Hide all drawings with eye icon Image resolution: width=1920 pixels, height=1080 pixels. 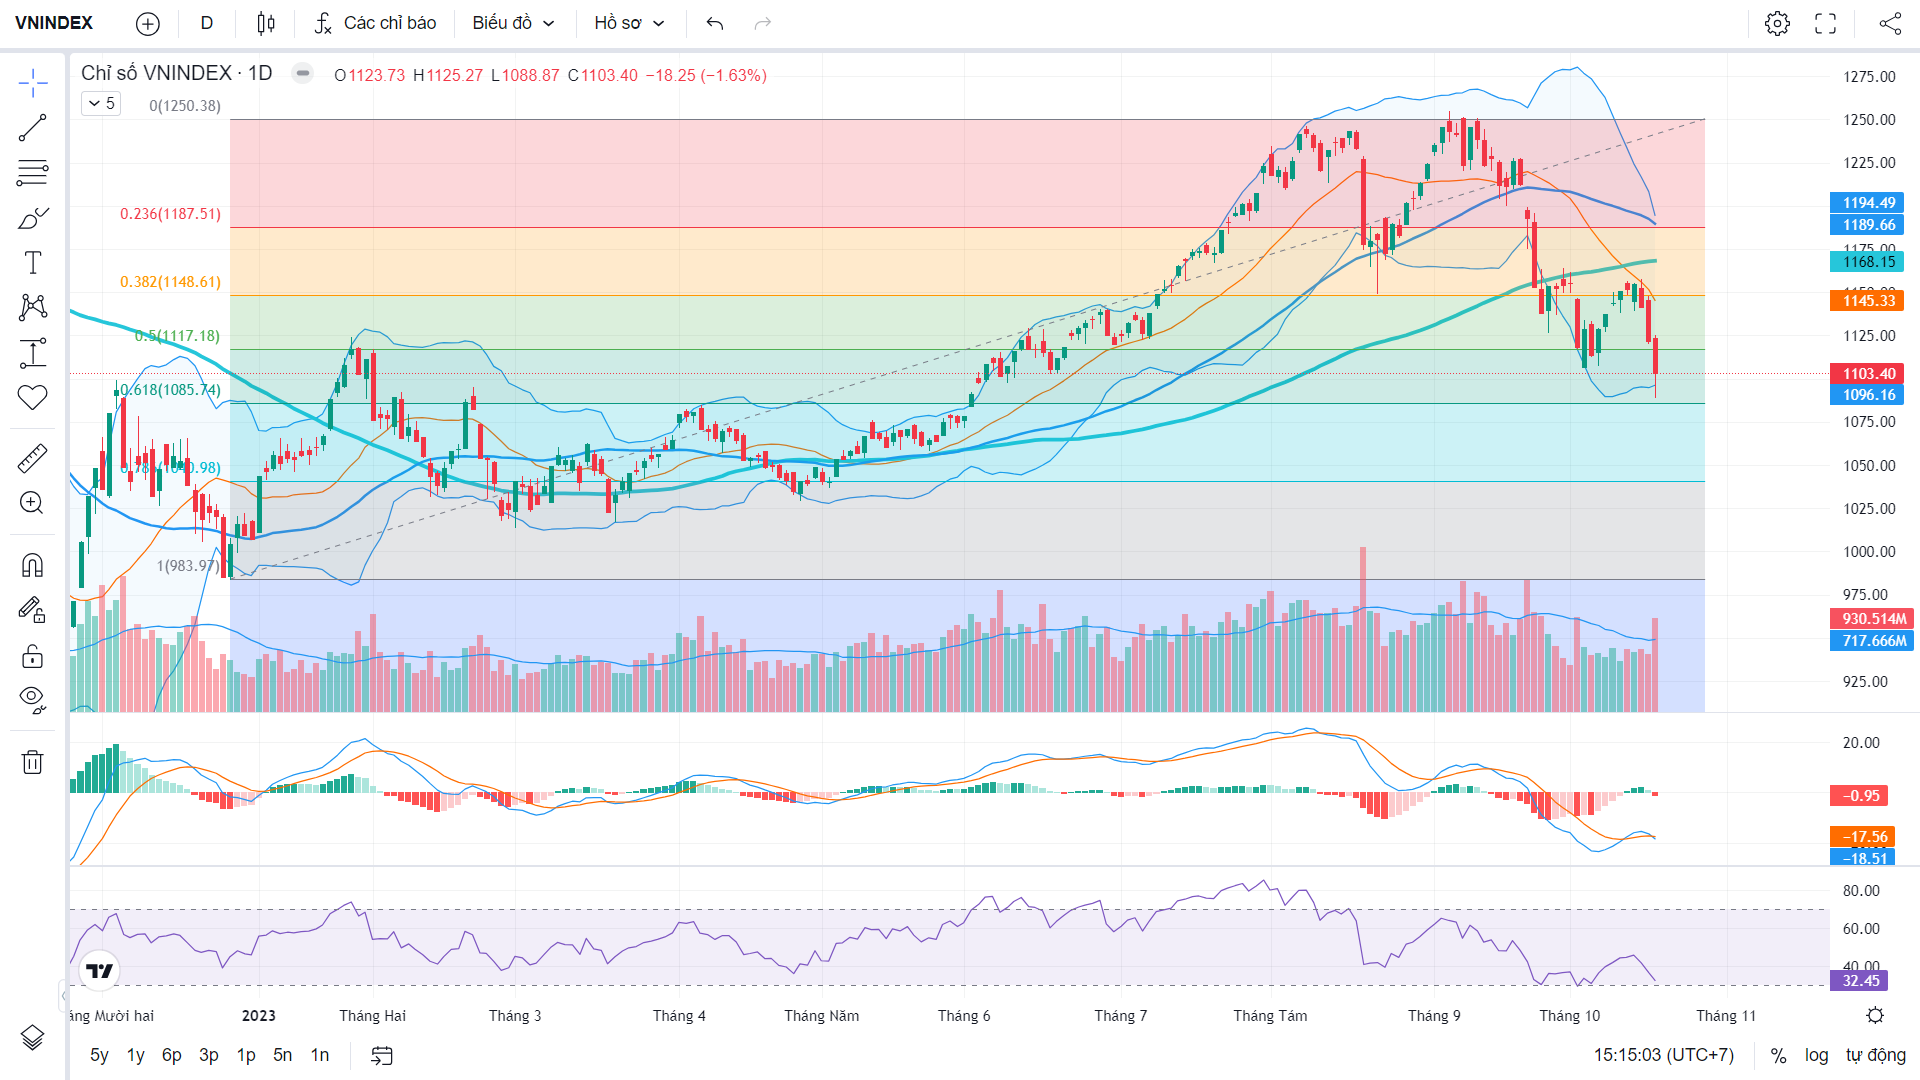click(x=32, y=700)
